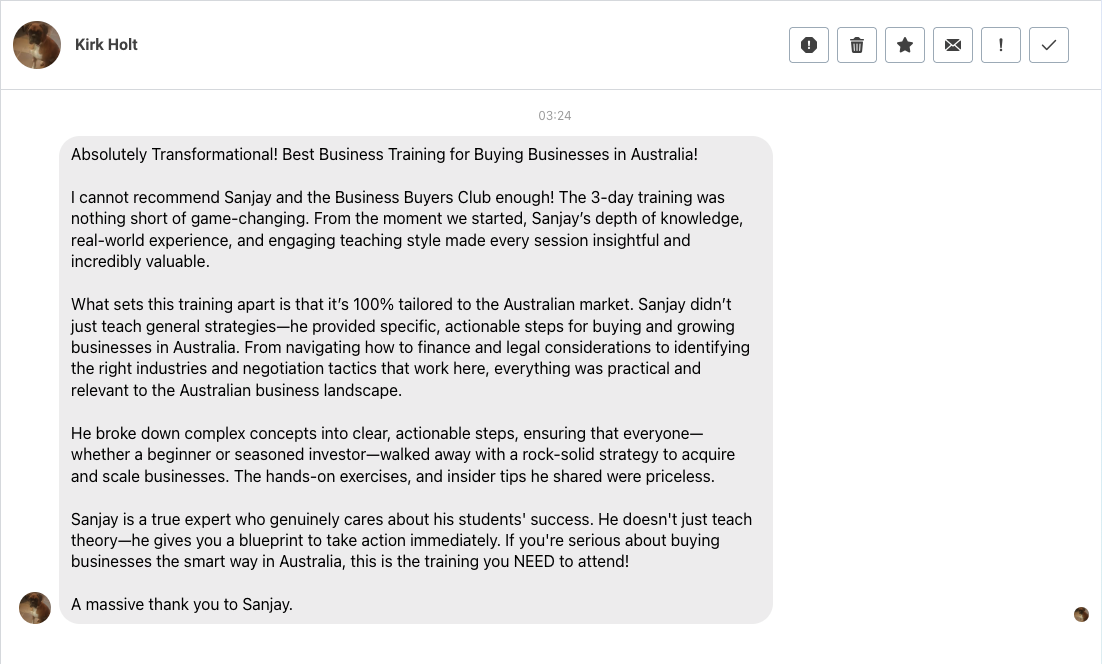Click the tiny read-receipt avatar at right
The height and width of the screenshot is (664, 1102).
[x=1081, y=614]
